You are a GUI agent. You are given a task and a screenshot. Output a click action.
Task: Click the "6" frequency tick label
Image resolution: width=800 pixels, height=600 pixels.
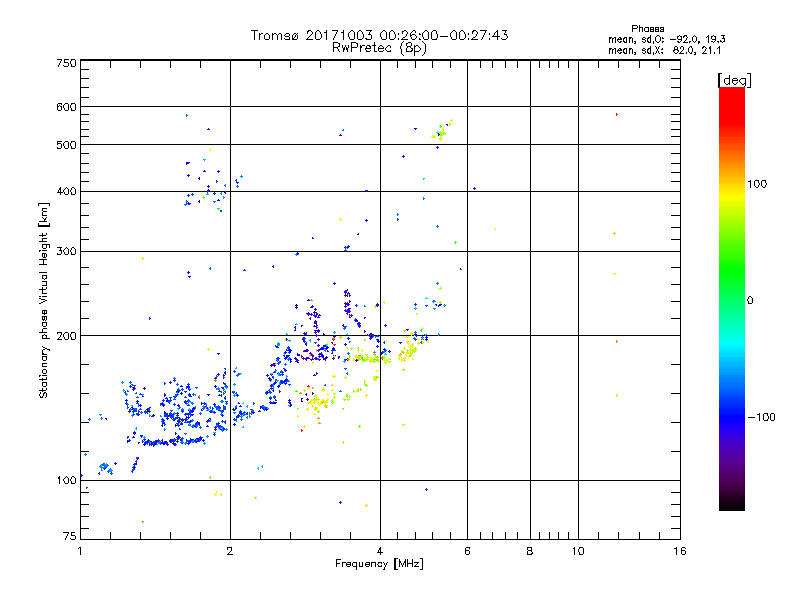point(467,551)
